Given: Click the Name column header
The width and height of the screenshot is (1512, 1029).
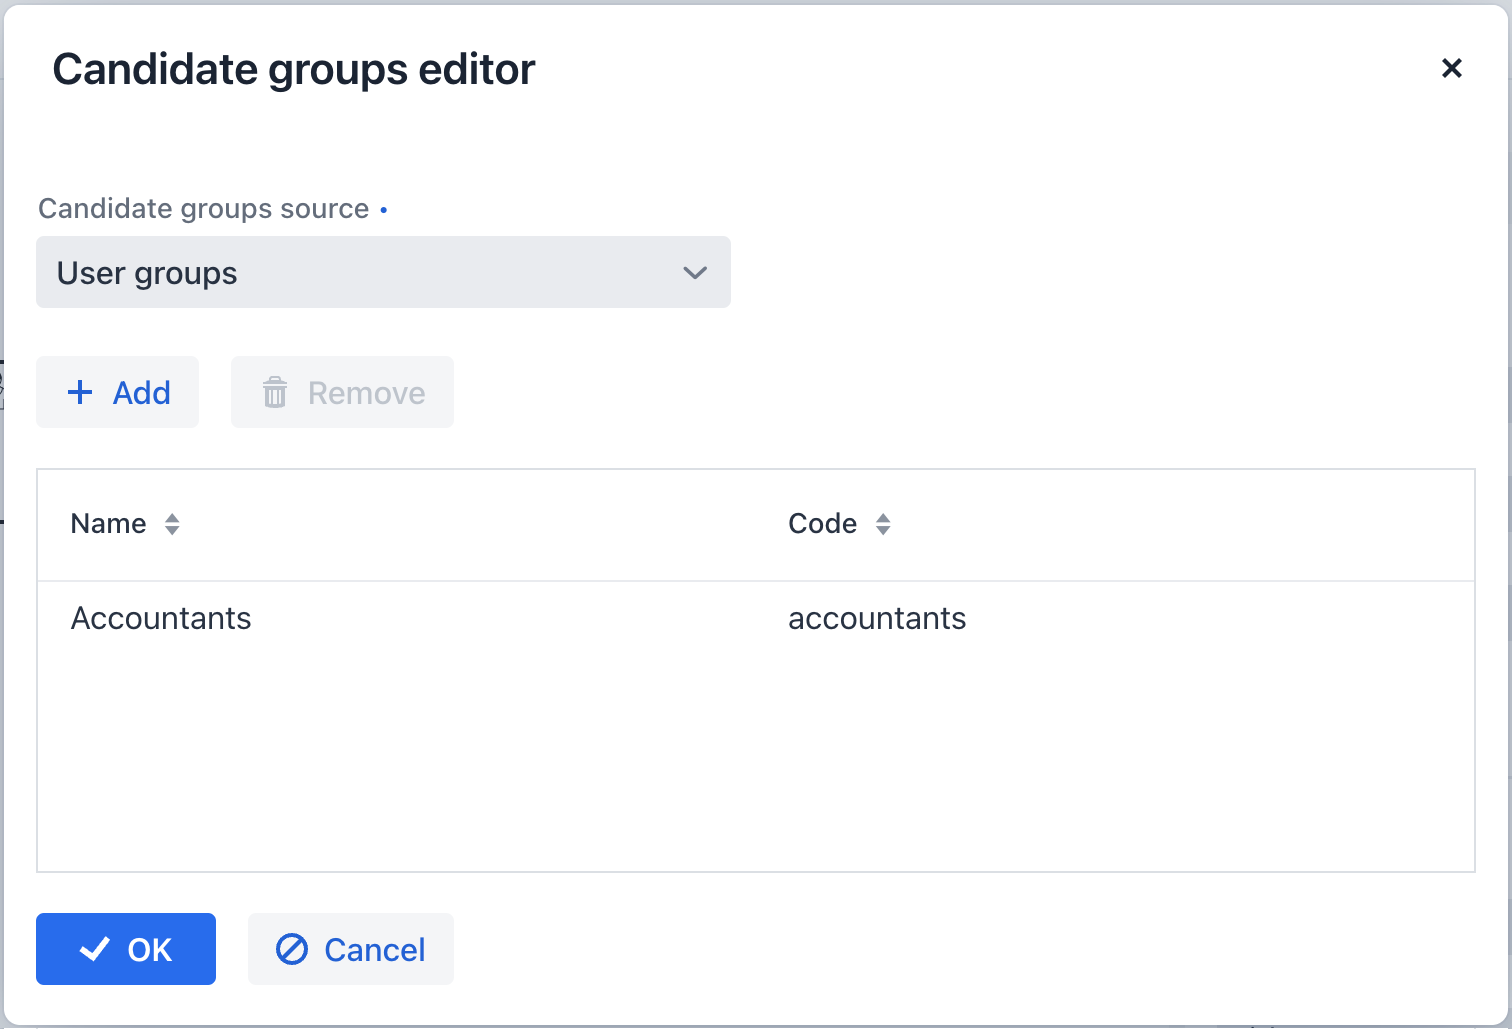Looking at the screenshot, I should coord(107,524).
